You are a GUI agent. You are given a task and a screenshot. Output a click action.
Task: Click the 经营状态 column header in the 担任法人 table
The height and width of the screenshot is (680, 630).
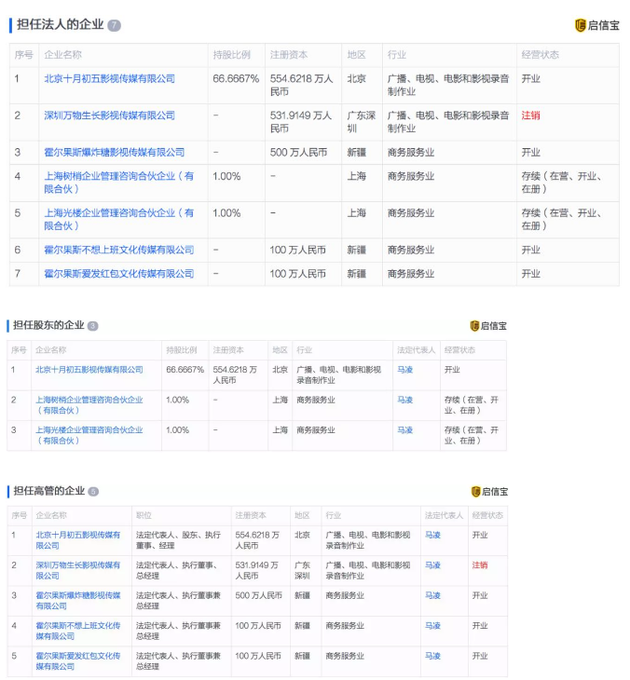pyautogui.click(x=540, y=55)
